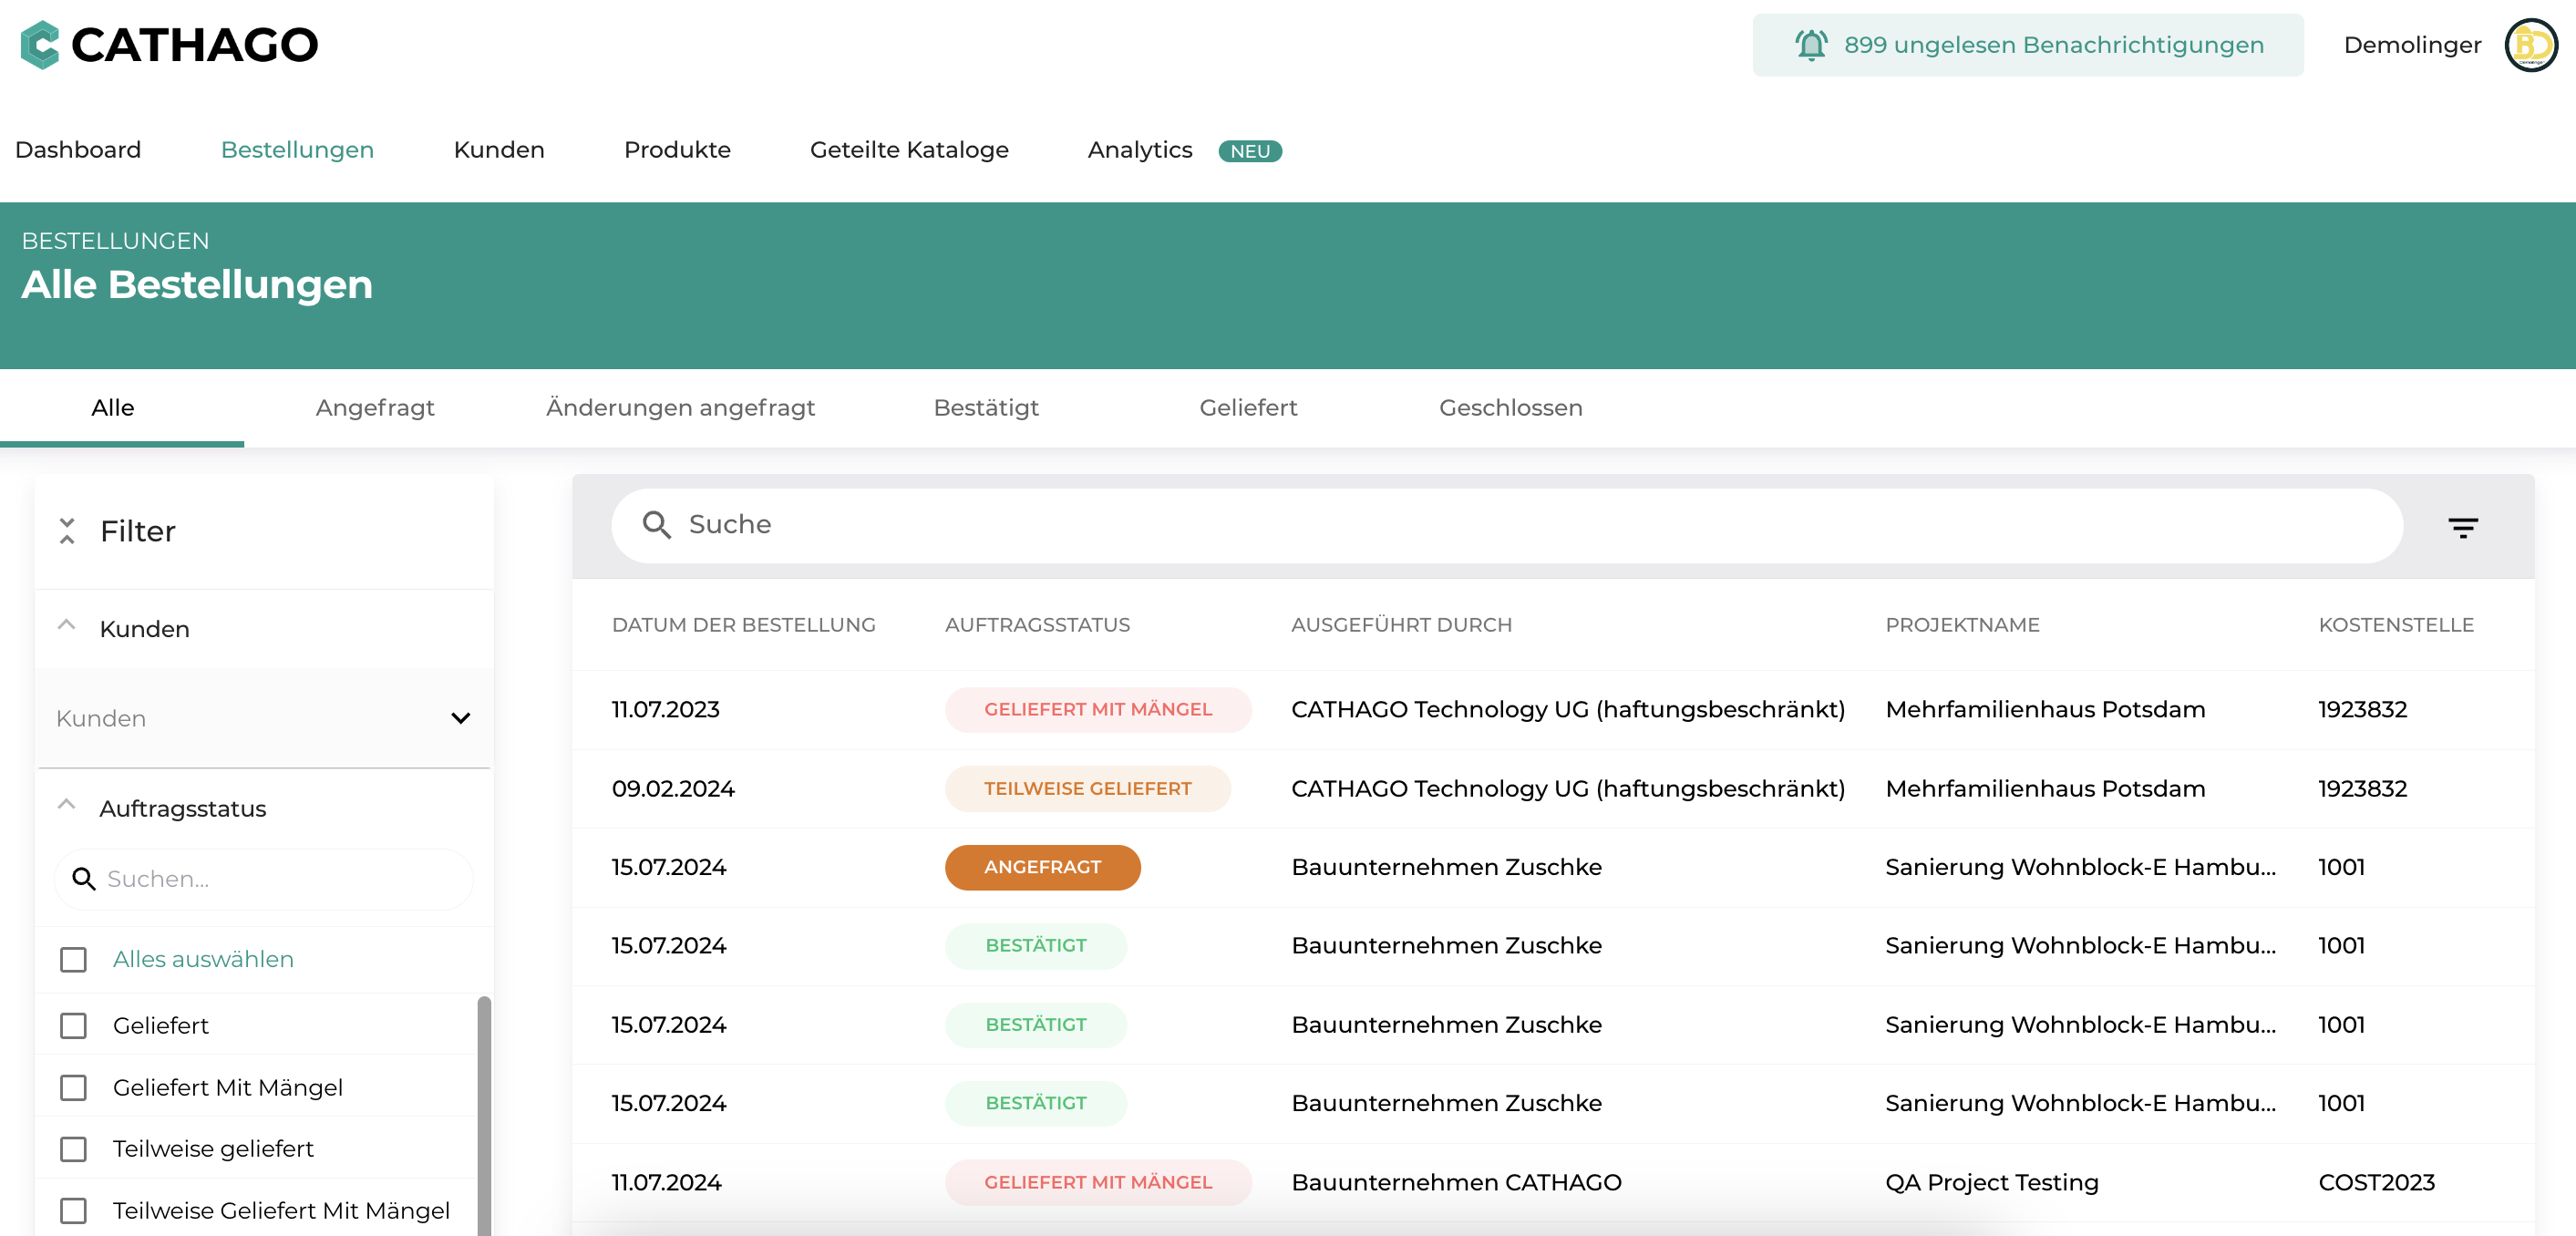The image size is (2576, 1236).
Task: Collapse the Kunden filter section
Action: (67, 626)
